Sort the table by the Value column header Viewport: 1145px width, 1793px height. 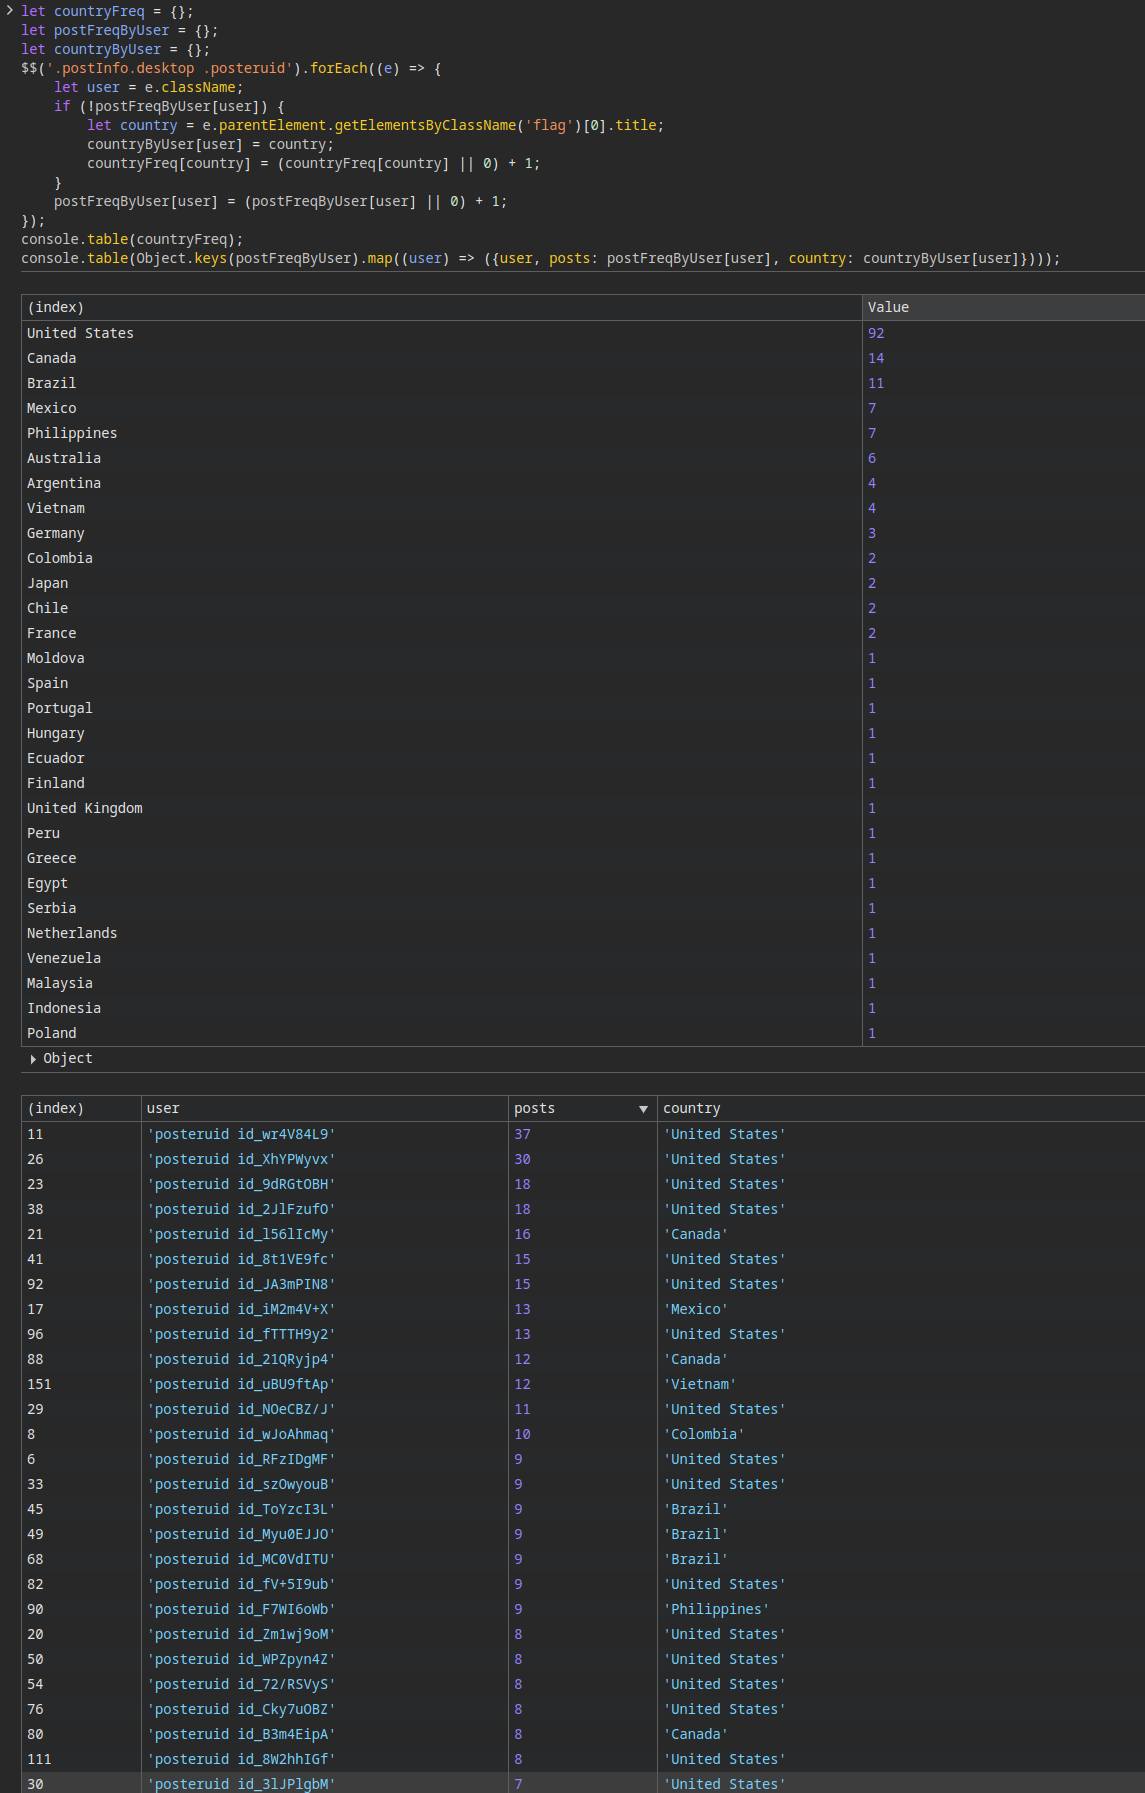[888, 308]
